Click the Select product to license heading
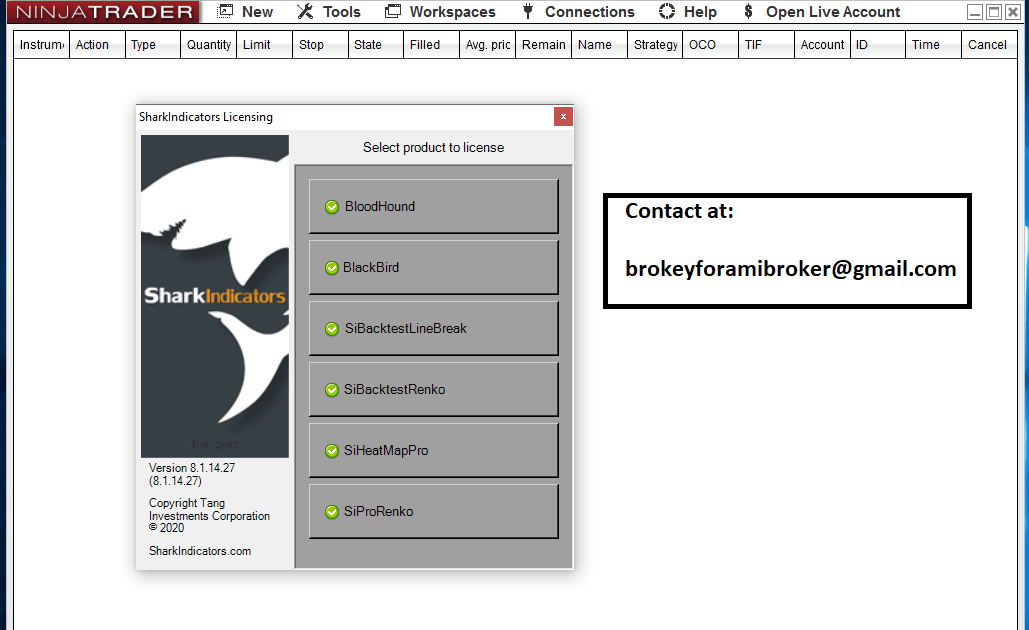1029x630 pixels. coord(434,148)
